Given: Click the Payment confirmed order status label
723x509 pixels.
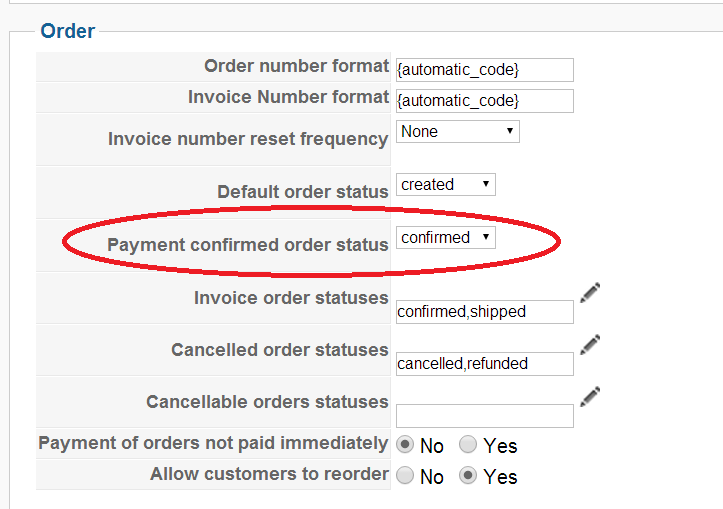Looking at the screenshot, I should coord(248,244).
